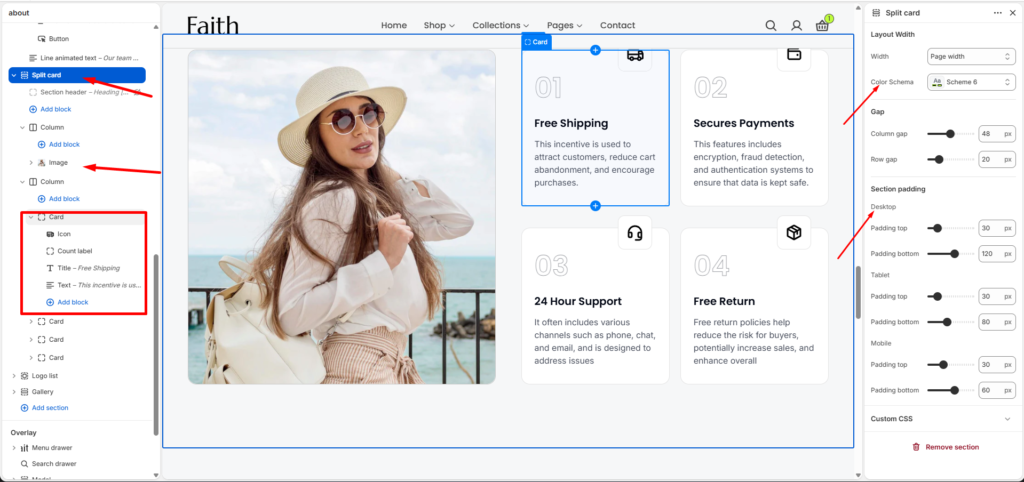This screenshot has width=1024, height=482.
Task: Click the Icon block truck icon in tree
Action: coord(50,234)
